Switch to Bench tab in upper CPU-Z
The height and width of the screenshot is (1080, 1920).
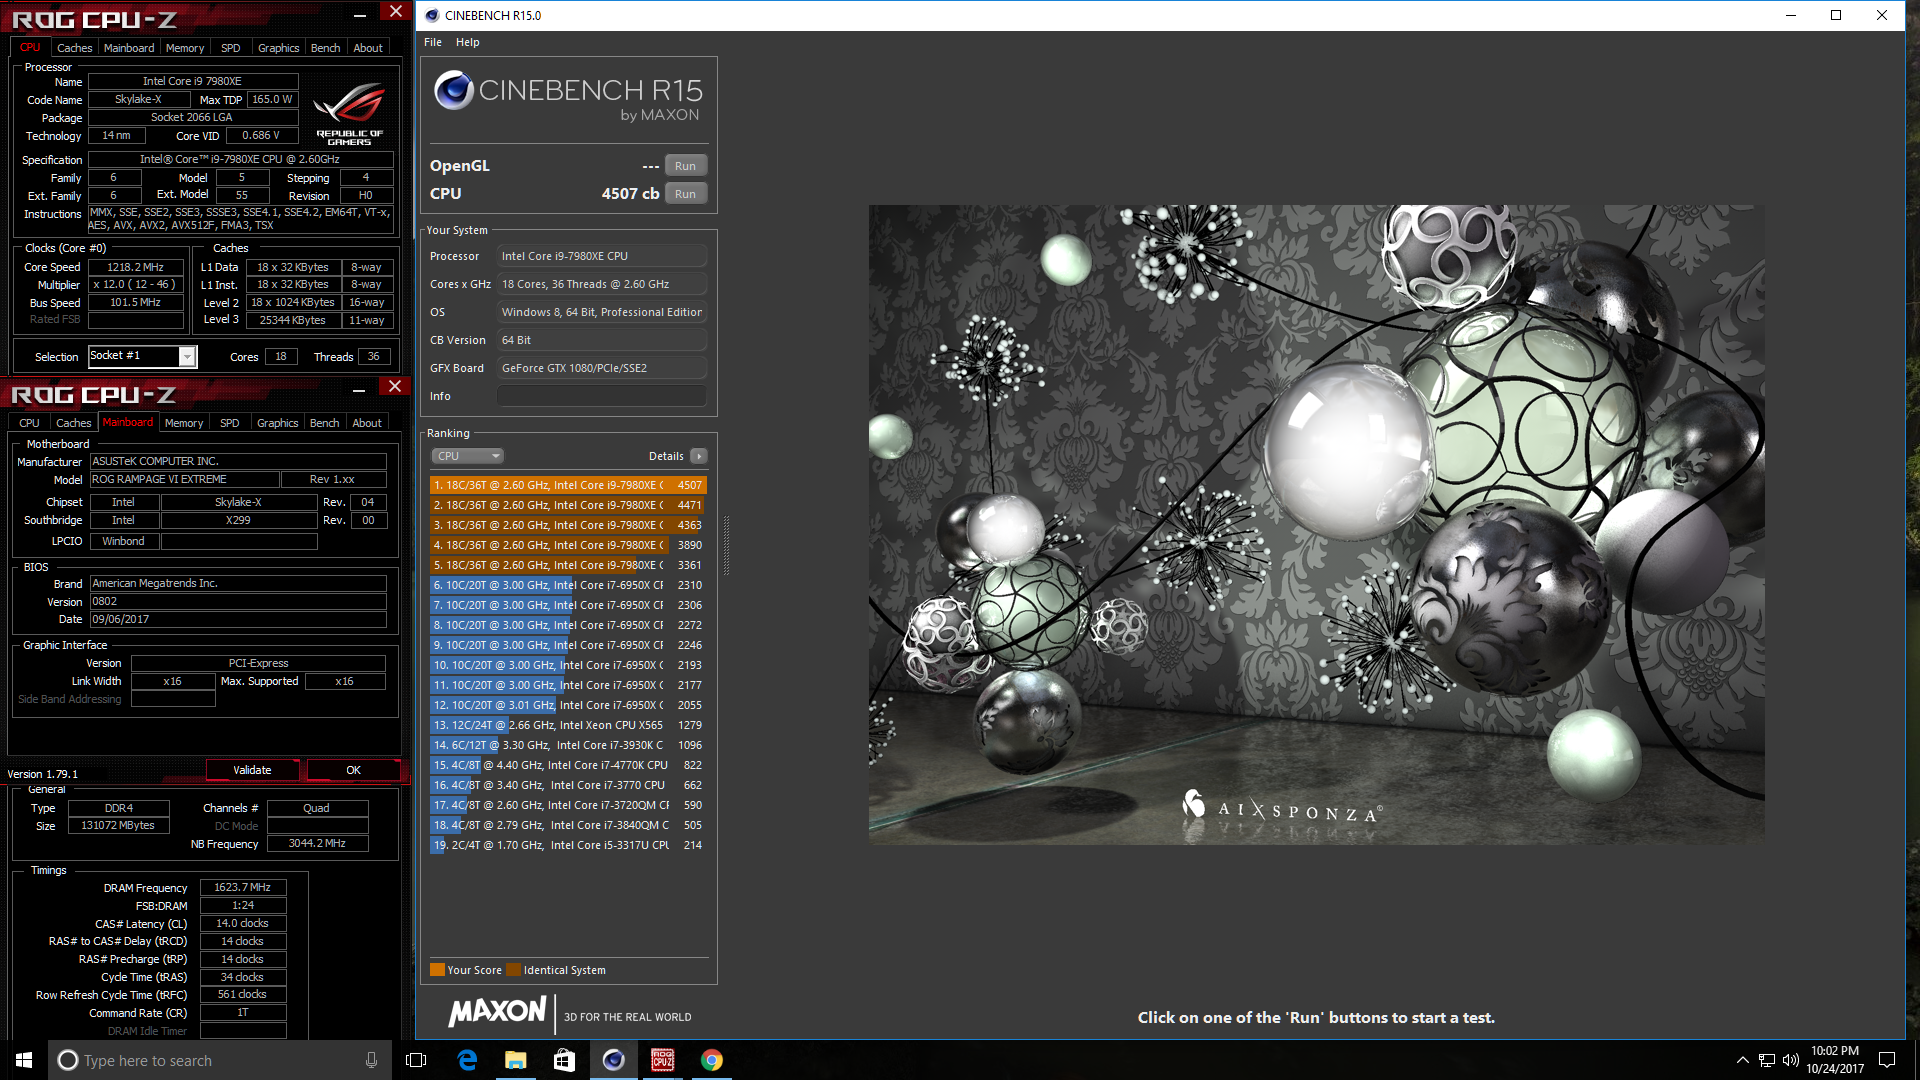[325, 48]
